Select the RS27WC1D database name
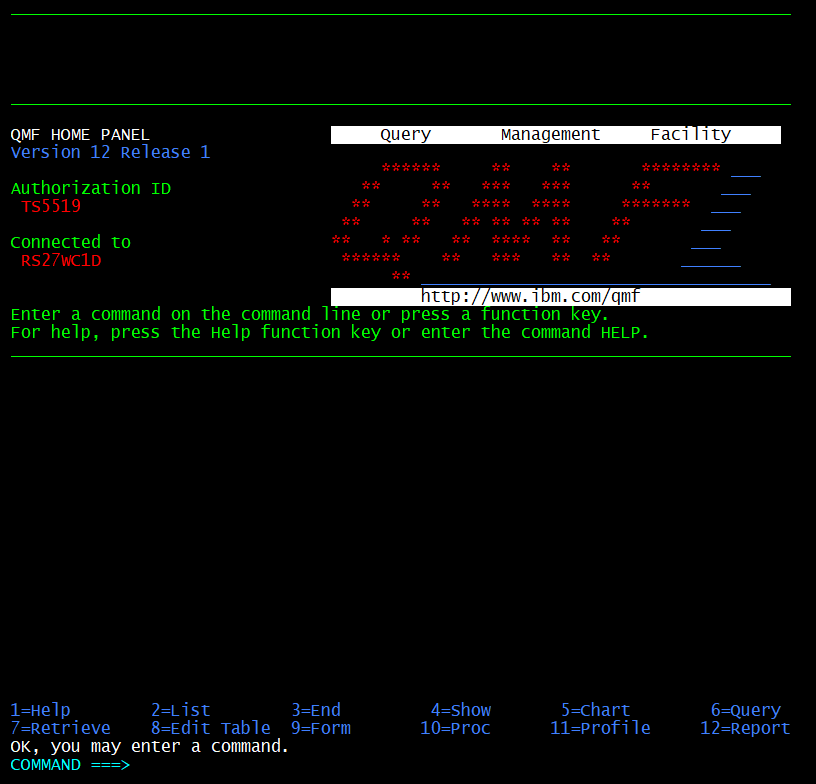The height and width of the screenshot is (784, 816). 61,261
